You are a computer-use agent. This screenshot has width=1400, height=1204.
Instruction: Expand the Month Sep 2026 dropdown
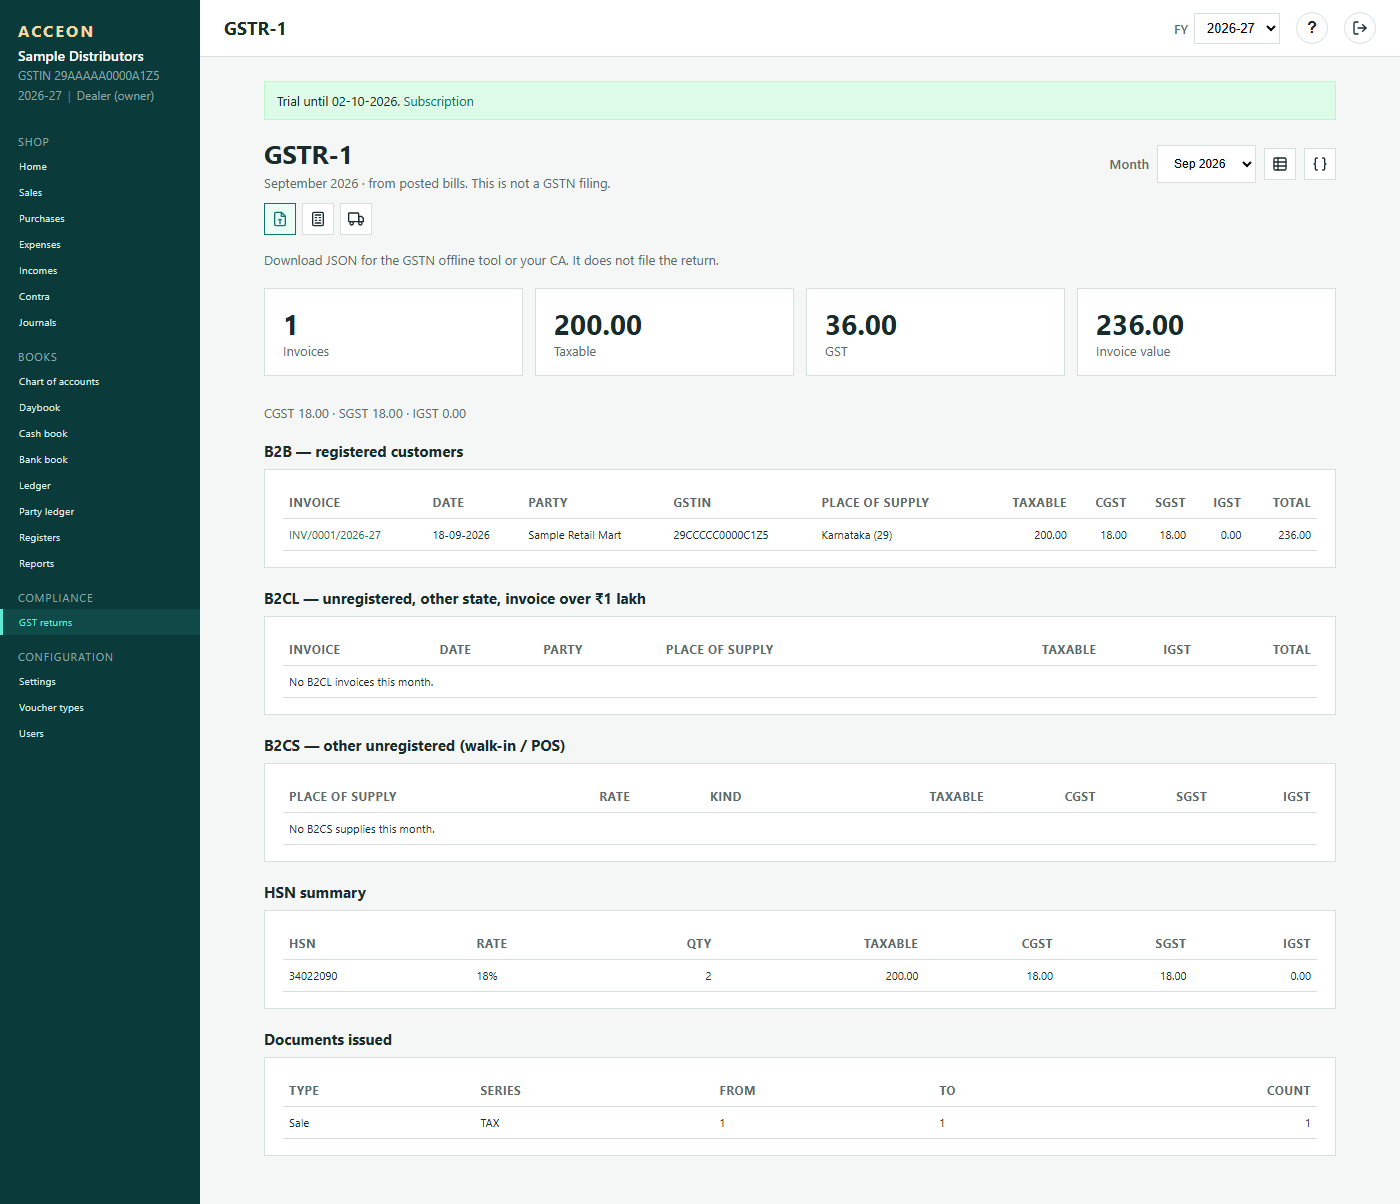click(1207, 164)
